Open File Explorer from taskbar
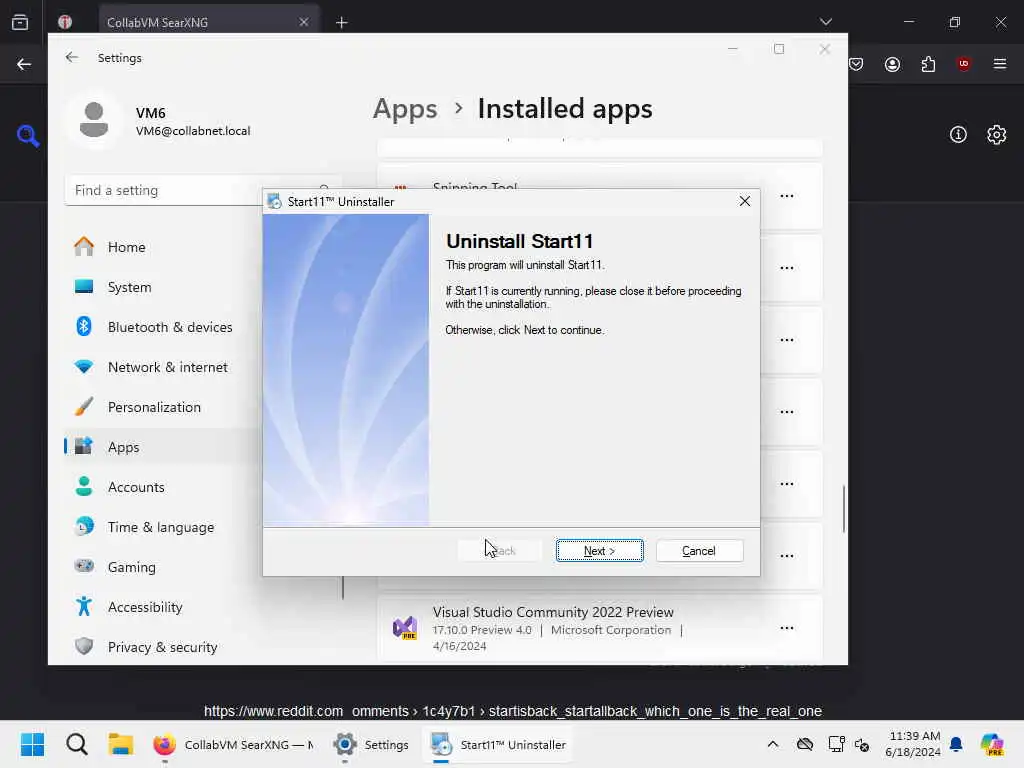The image size is (1024, 768). (x=121, y=744)
